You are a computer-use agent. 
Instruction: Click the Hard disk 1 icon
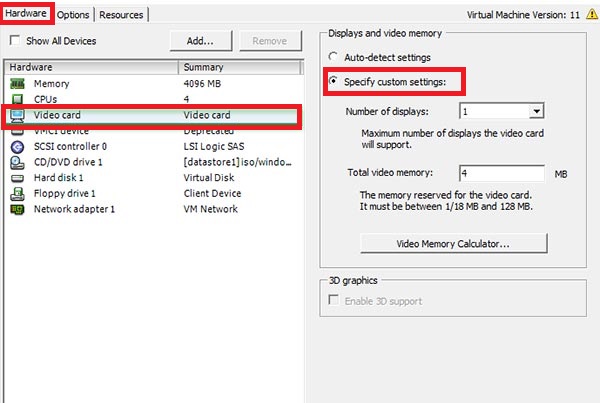pyautogui.click(x=17, y=178)
